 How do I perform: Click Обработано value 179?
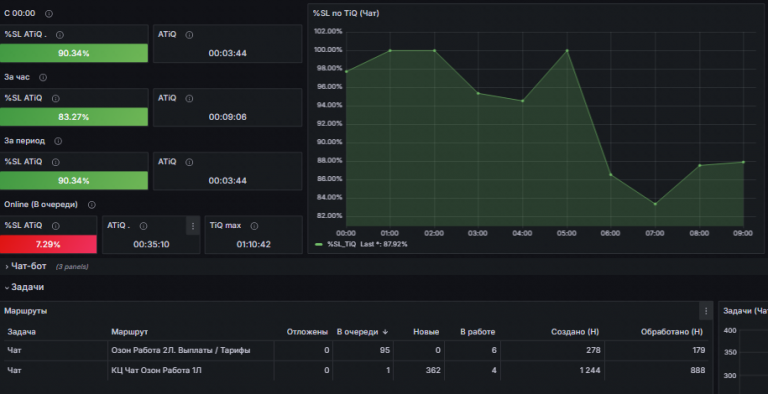698,350
